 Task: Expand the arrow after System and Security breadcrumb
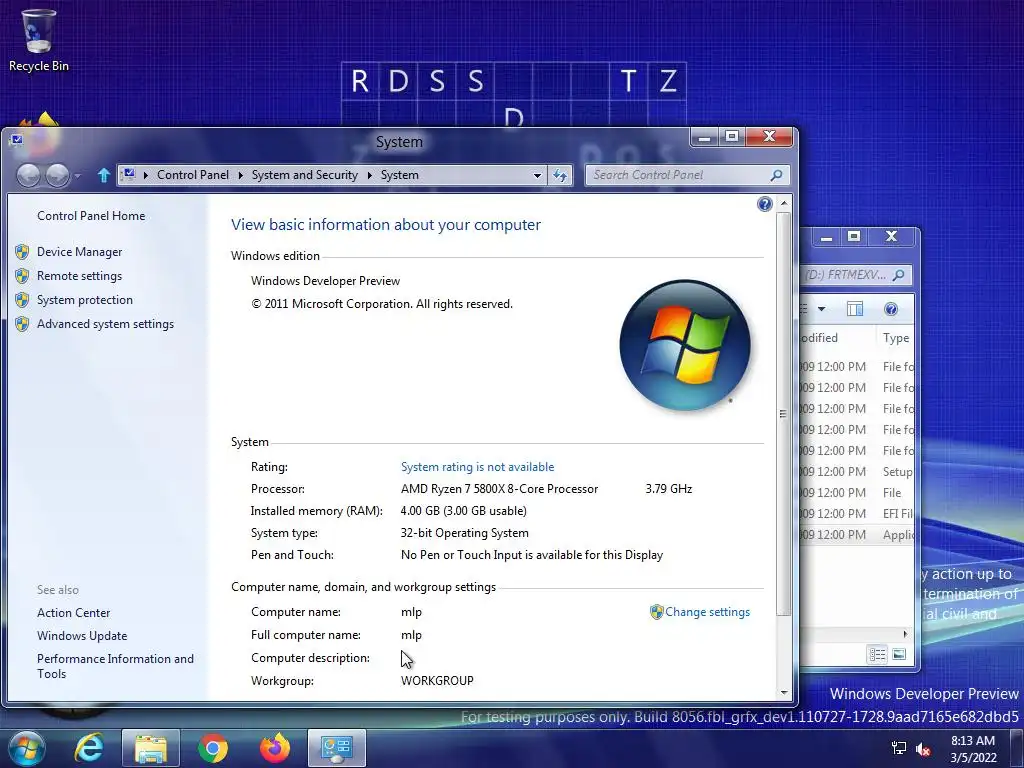[x=370, y=175]
